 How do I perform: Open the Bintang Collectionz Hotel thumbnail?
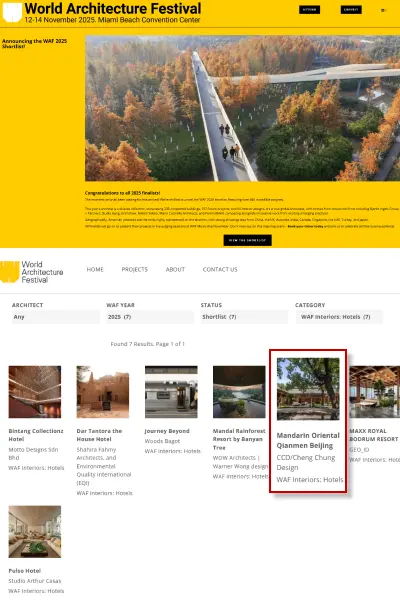pyautogui.click(x=35, y=392)
